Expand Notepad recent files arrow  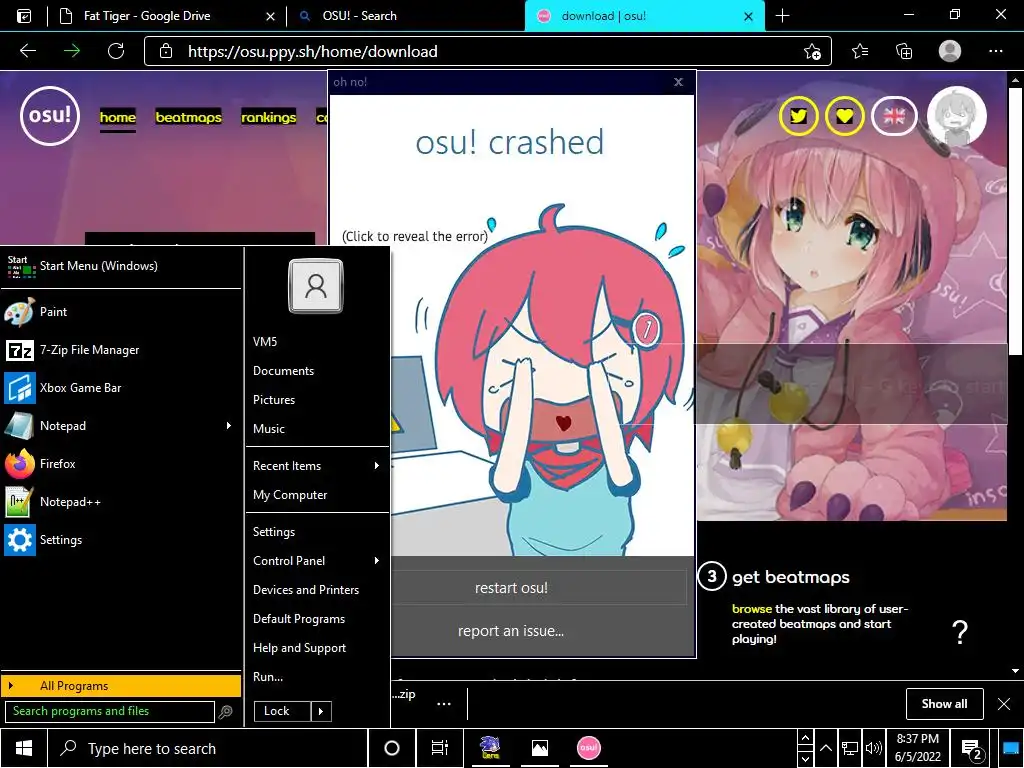pos(229,426)
